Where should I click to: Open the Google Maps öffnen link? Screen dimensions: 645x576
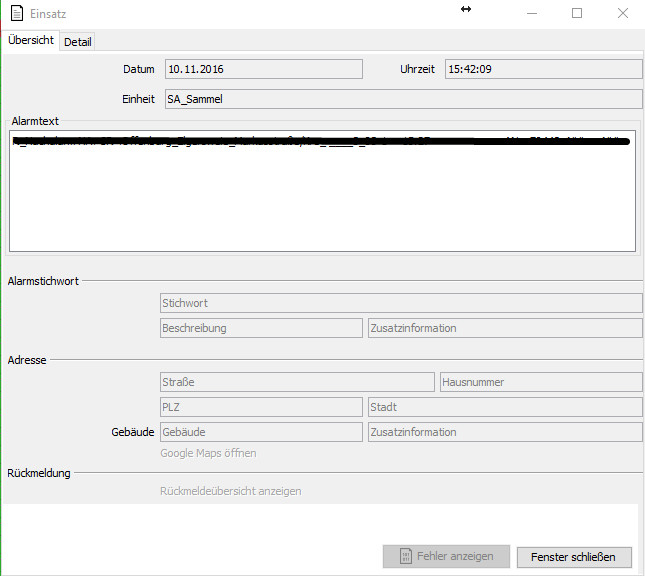pyautogui.click(x=208, y=453)
